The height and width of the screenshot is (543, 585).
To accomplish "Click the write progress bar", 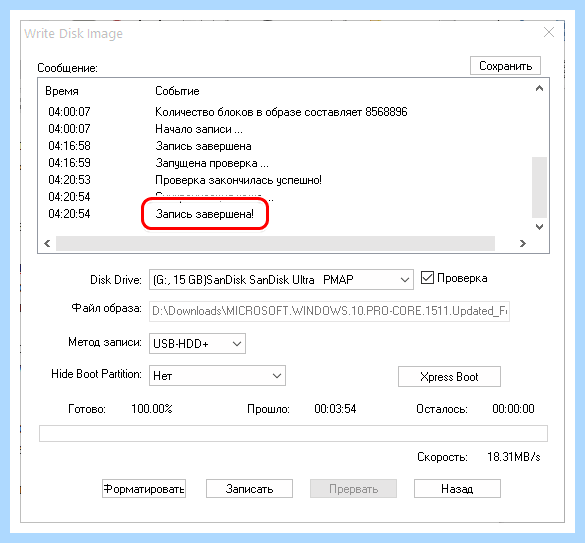I will [x=293, y=433].
